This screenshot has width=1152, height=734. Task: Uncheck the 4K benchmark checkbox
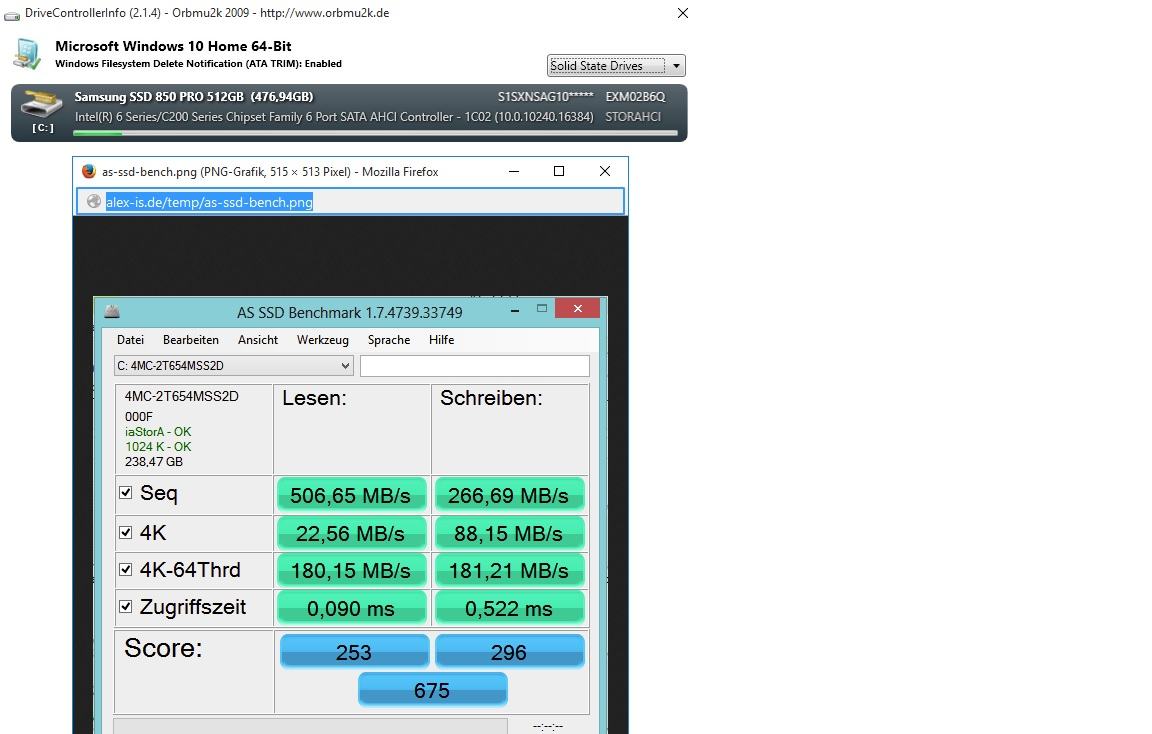(x=126, y=532)
